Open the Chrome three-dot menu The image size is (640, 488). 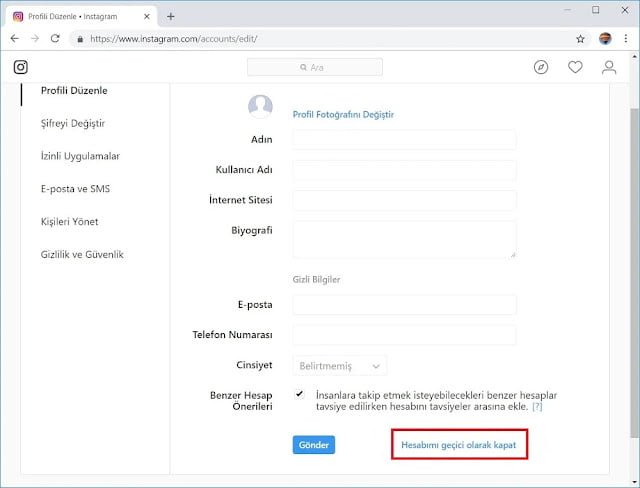tap(626, 38)
